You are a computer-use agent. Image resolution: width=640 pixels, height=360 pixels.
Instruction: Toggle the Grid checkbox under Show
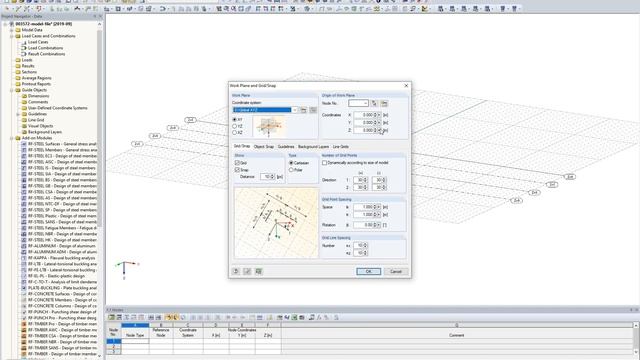(237, 162)
